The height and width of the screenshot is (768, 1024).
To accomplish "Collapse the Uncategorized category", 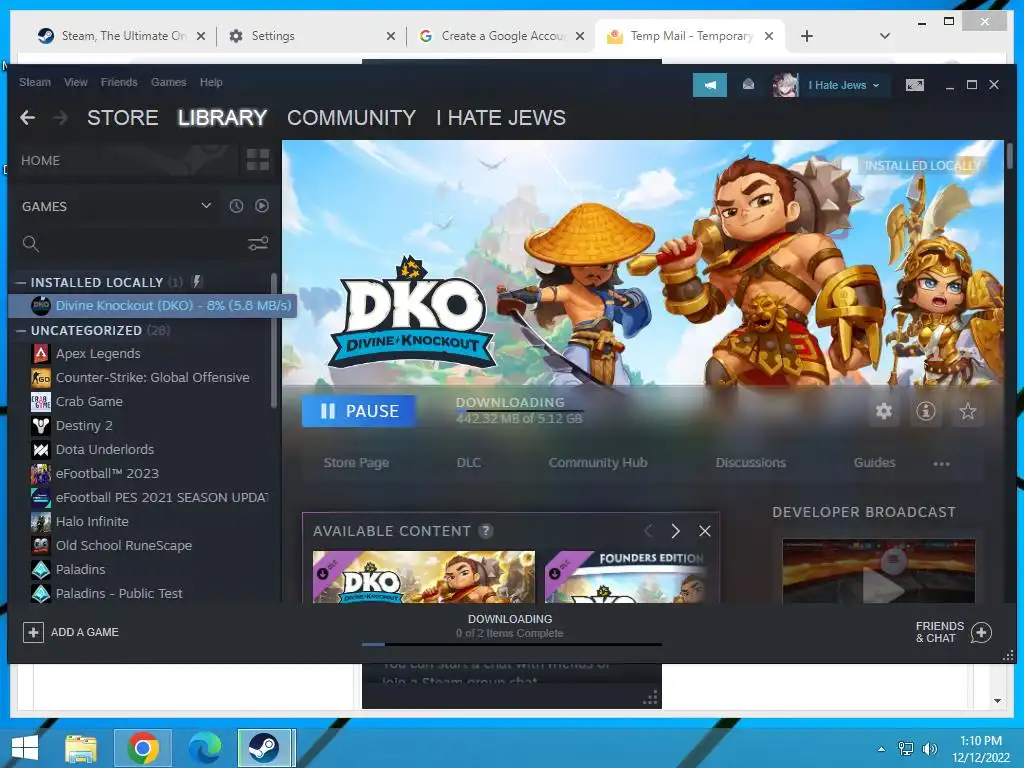I will pos(21,330).
